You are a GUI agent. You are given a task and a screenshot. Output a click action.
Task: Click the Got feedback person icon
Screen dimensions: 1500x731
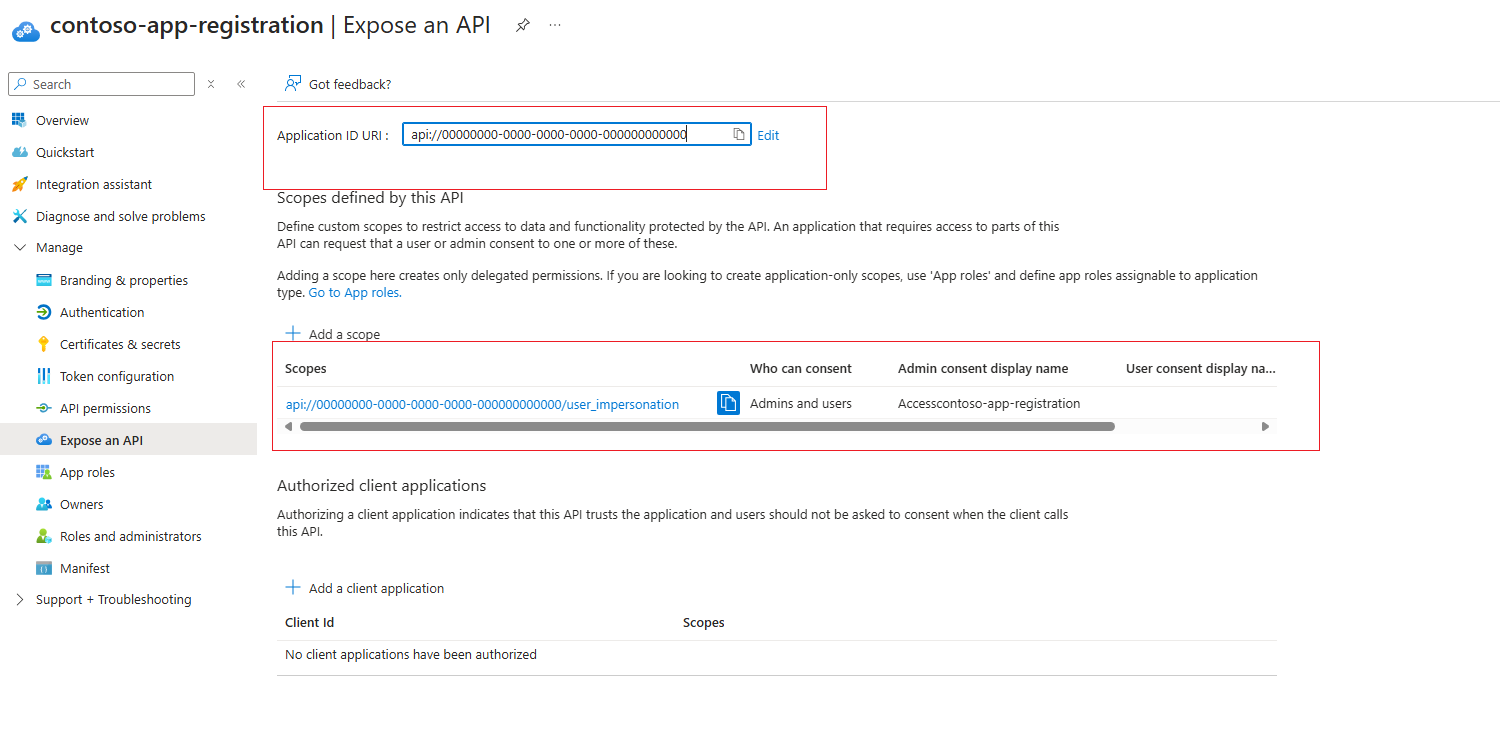click(x=293, y=84)
